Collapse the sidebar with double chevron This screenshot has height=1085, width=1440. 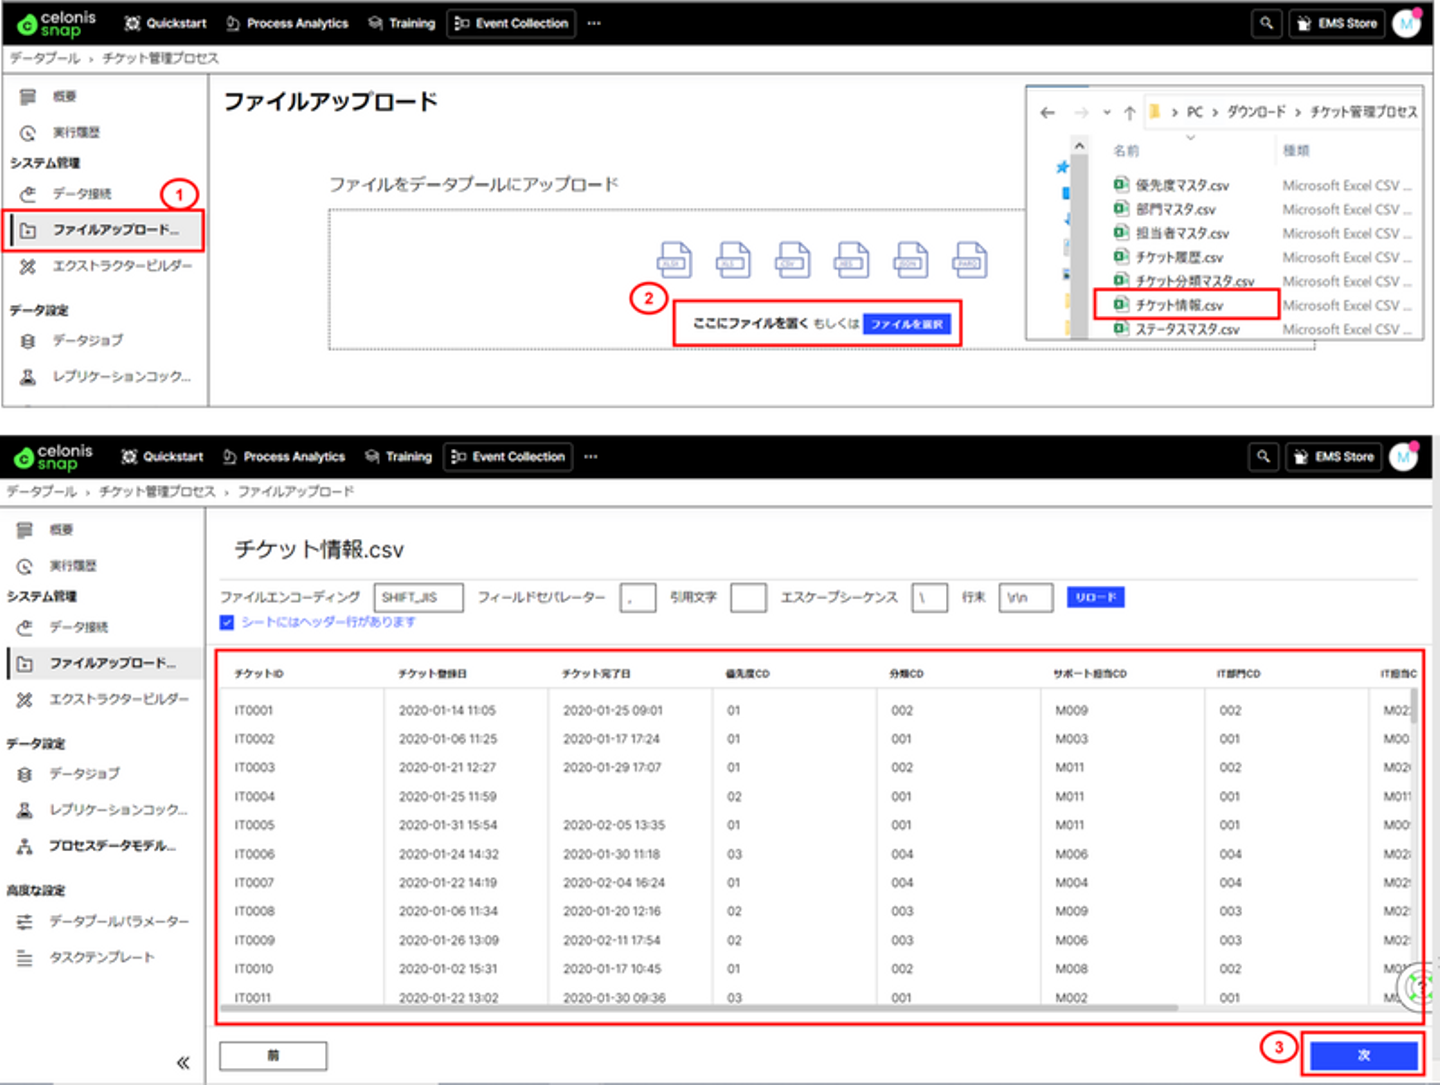(183, 1062)
